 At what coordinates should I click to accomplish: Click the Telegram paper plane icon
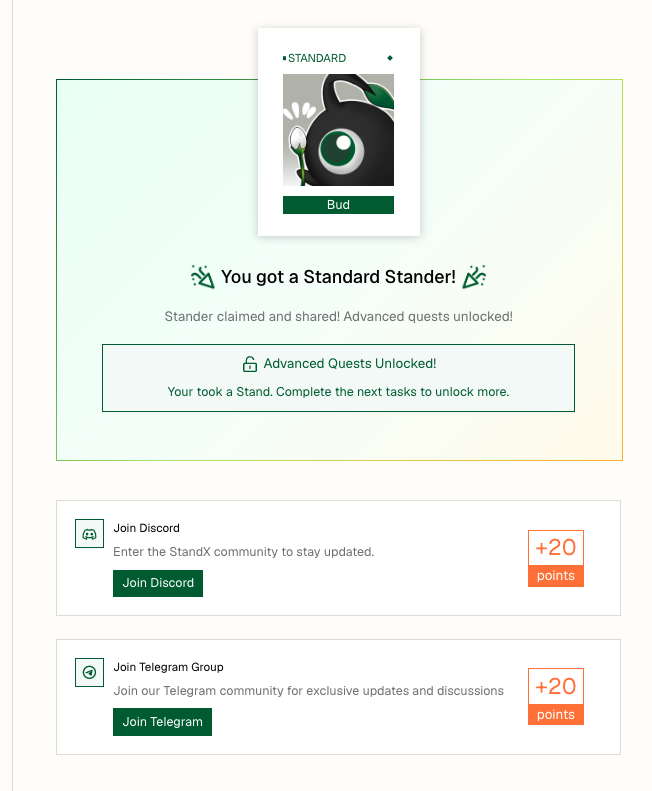89,673
